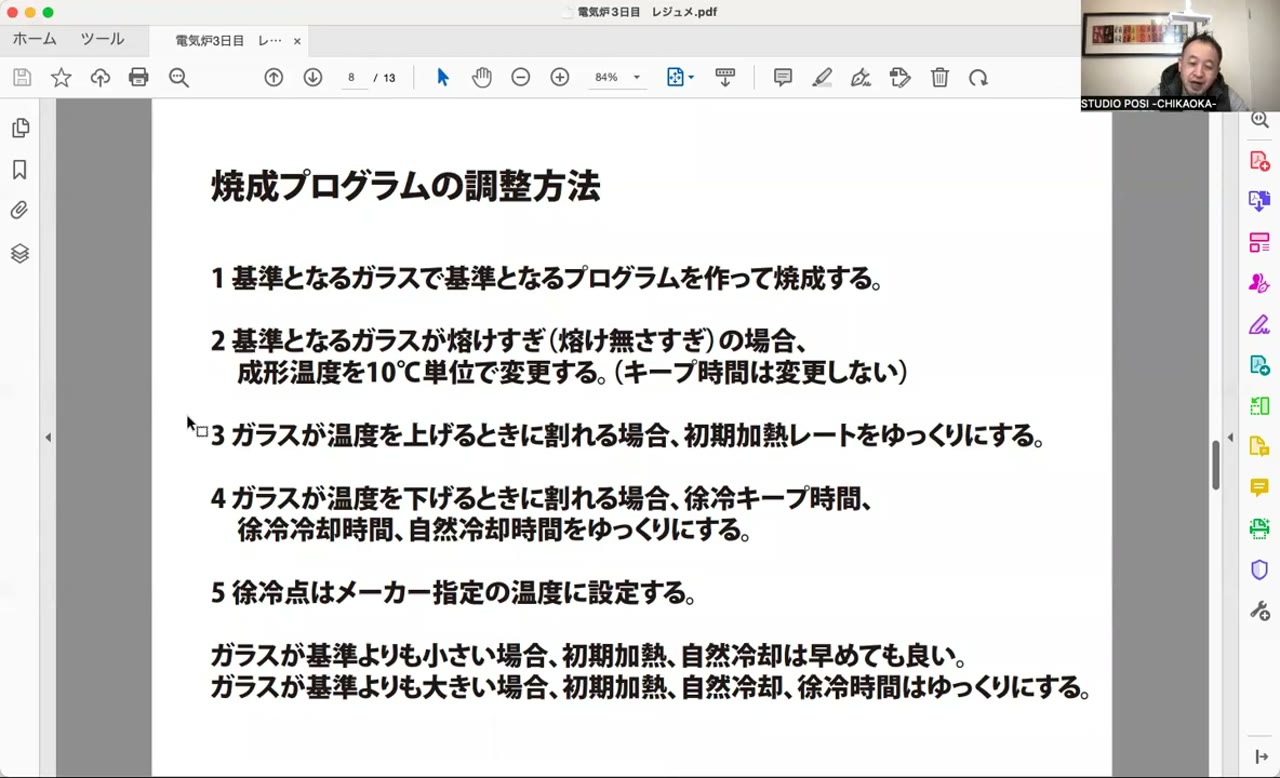This screenshot has height=778, width=1280.
Task: Zoom out with the minus button
Action: (x=521, y=77)
